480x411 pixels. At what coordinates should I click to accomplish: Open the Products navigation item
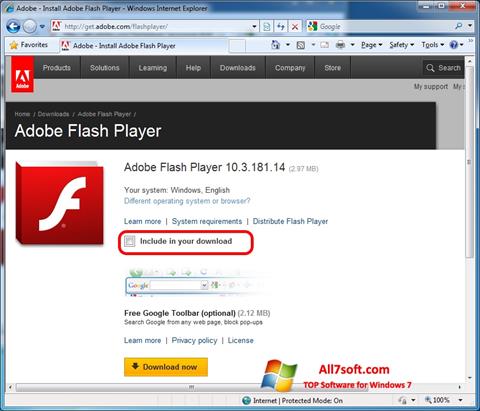[57, 68]
